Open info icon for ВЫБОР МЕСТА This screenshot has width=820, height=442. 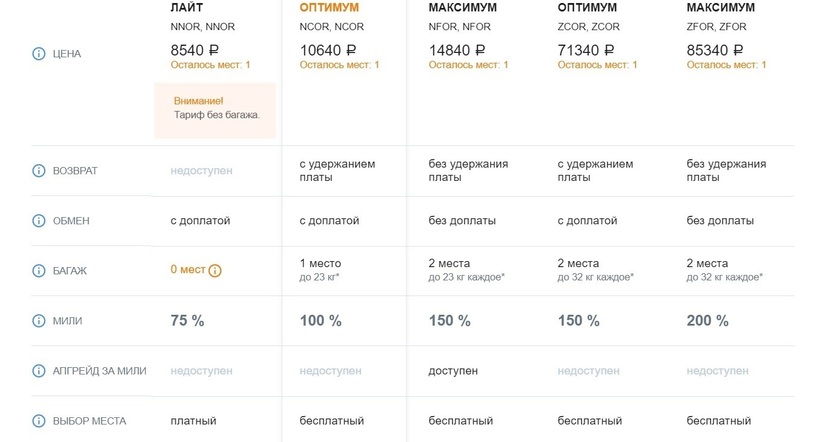pos(39,421)
